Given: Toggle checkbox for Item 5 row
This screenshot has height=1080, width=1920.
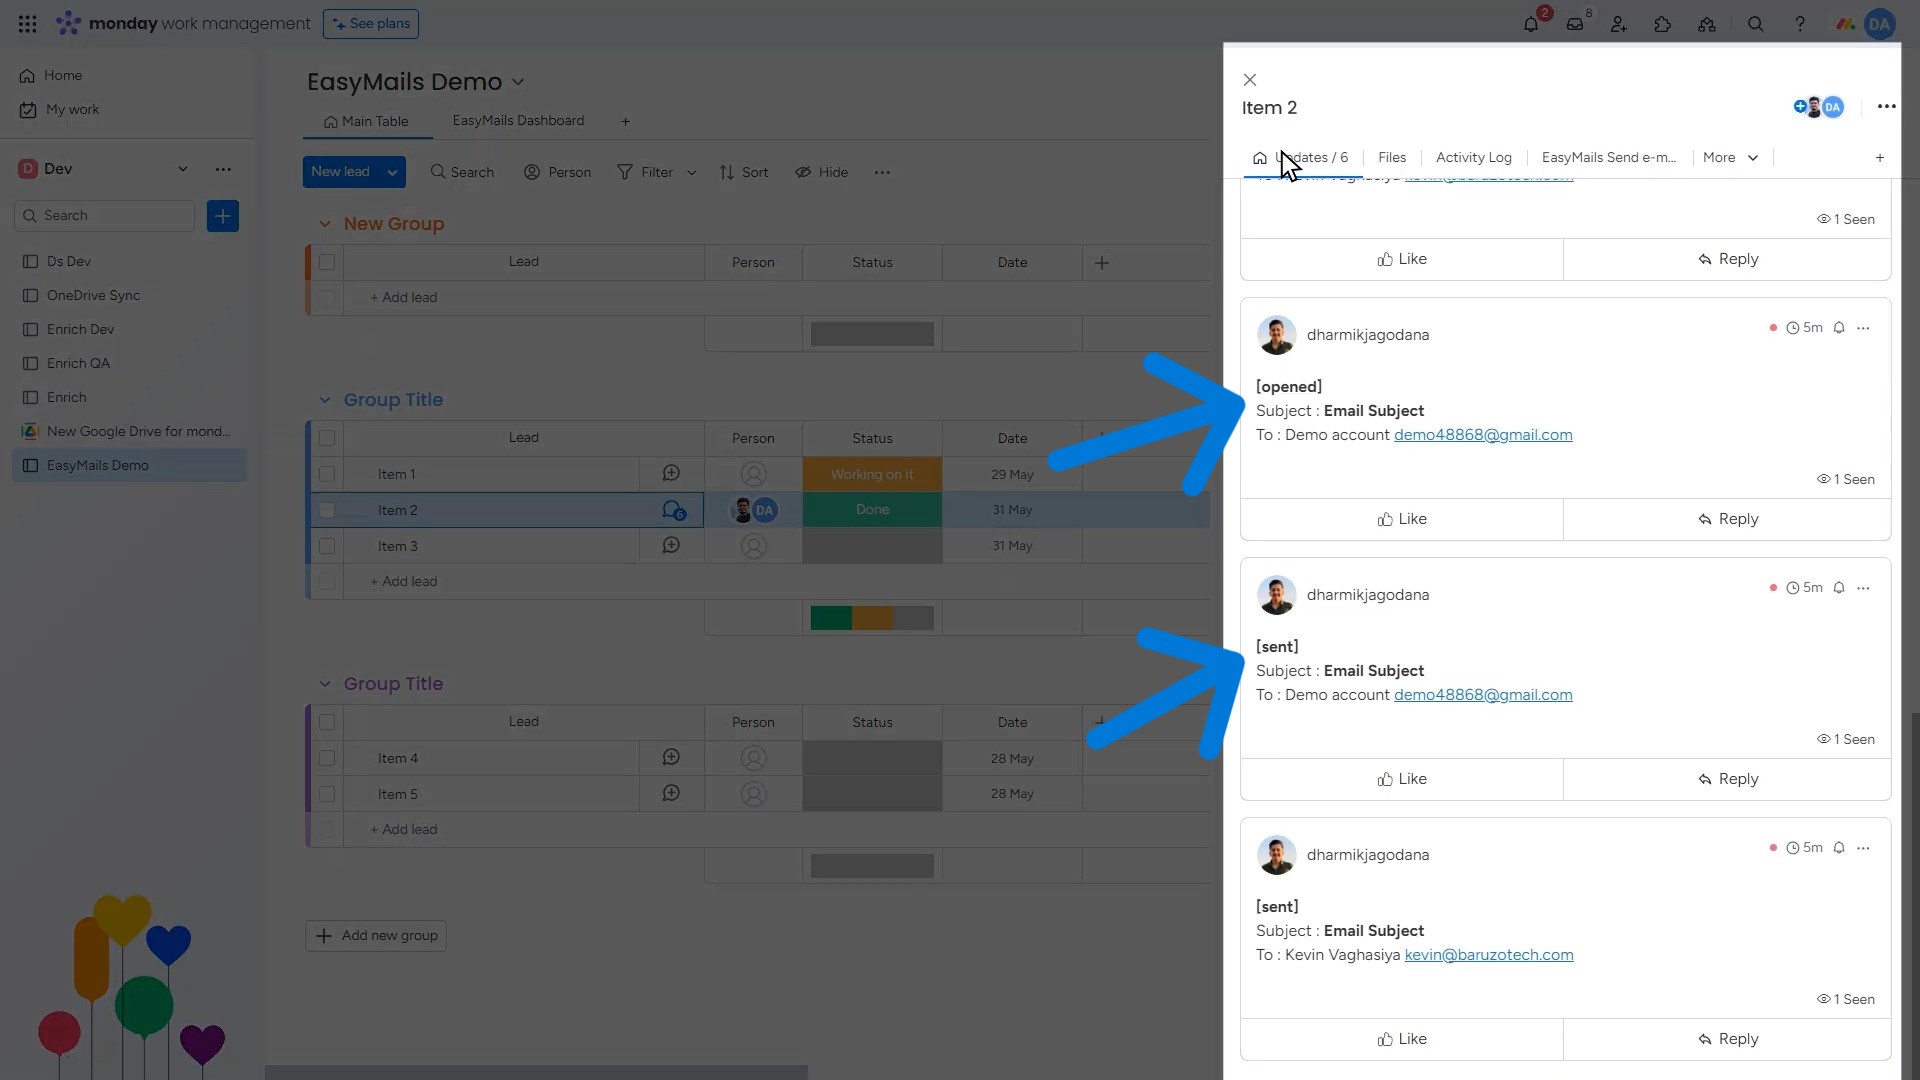Looking at the screenshot, I should 326,794.
